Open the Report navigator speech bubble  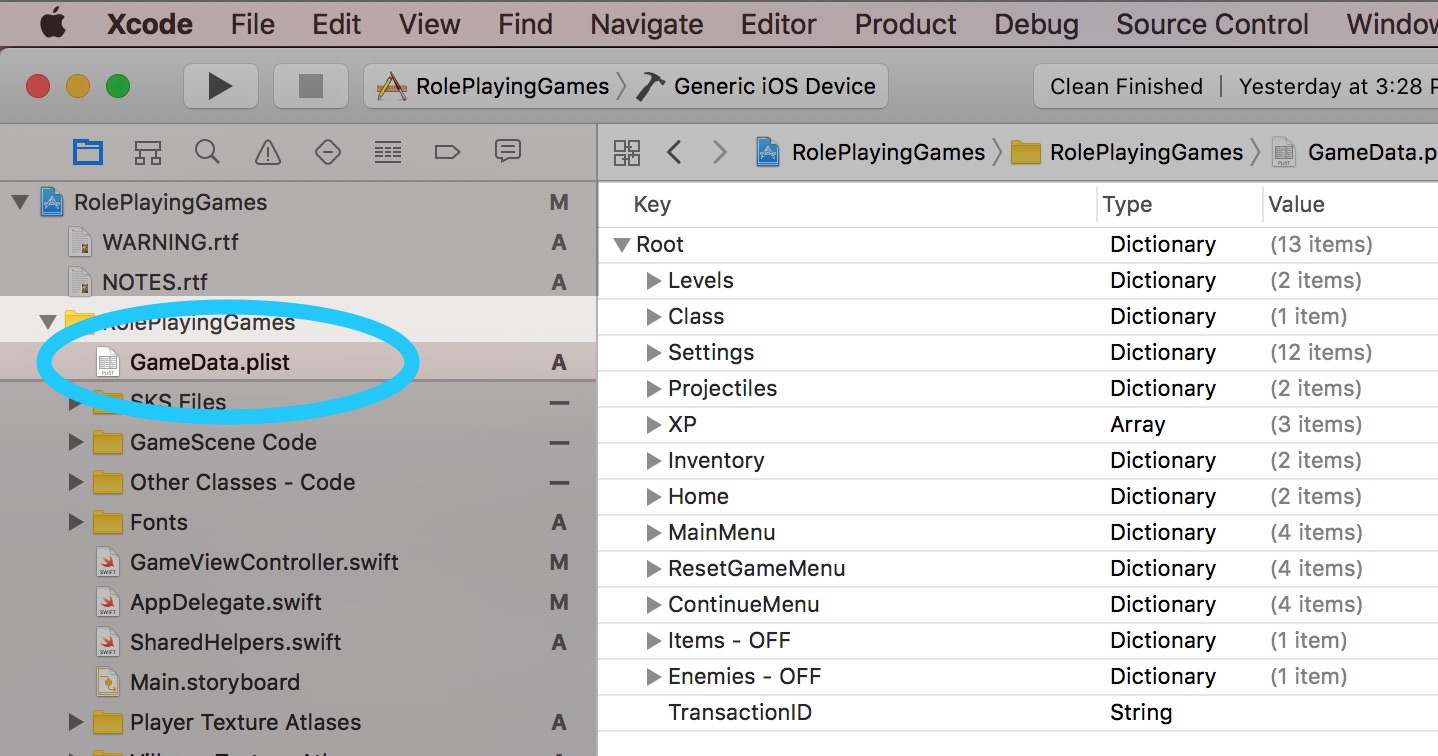click(x=507, y=151)
